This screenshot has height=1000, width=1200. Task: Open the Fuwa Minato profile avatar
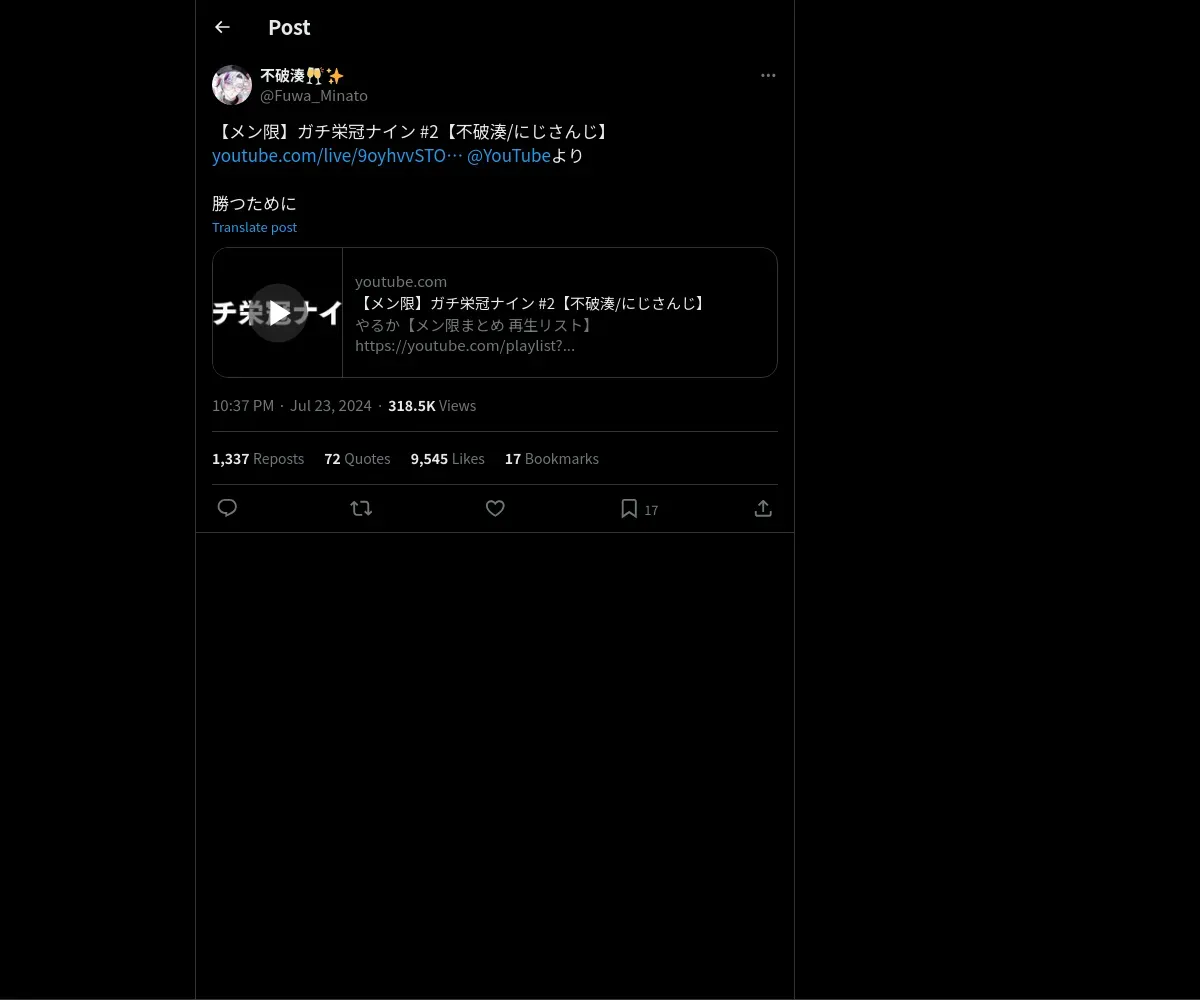(232, 85)
